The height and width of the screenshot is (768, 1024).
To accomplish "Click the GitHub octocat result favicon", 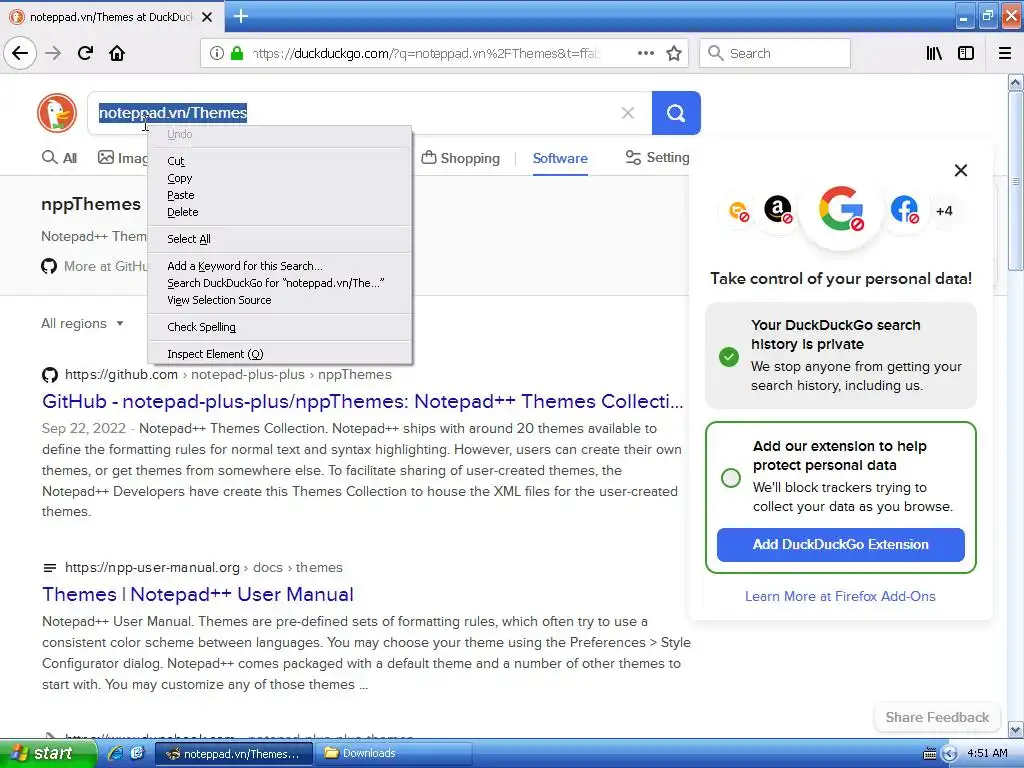I will click(50, 375).
